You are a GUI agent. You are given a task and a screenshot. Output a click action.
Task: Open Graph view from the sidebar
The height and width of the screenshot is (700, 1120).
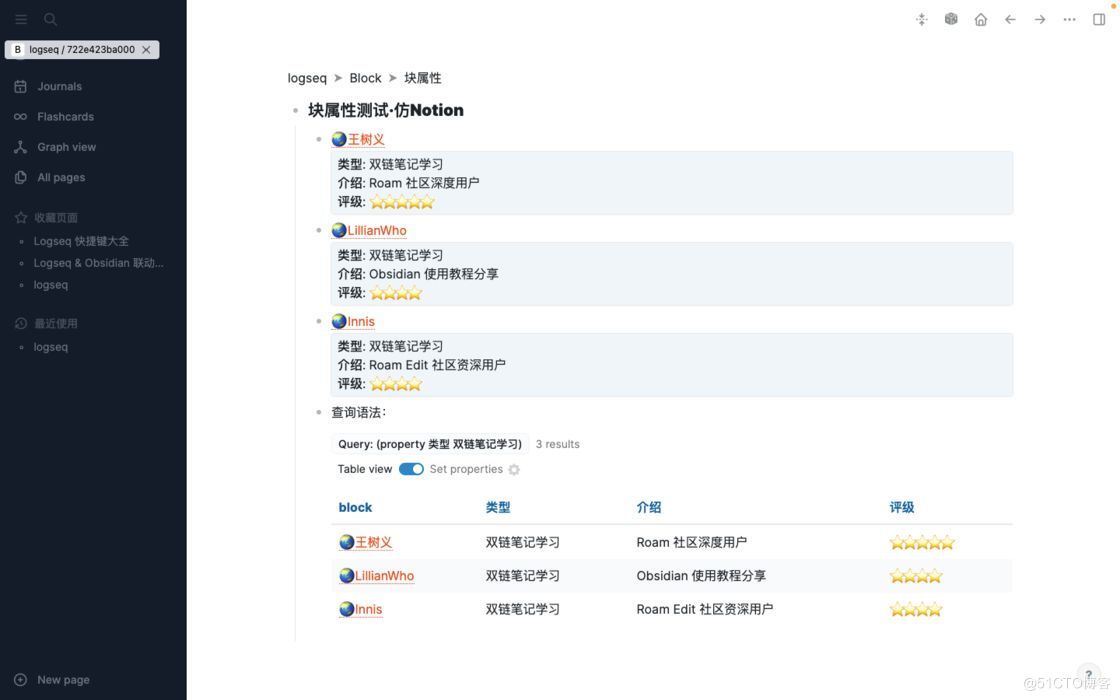point(66,147)
